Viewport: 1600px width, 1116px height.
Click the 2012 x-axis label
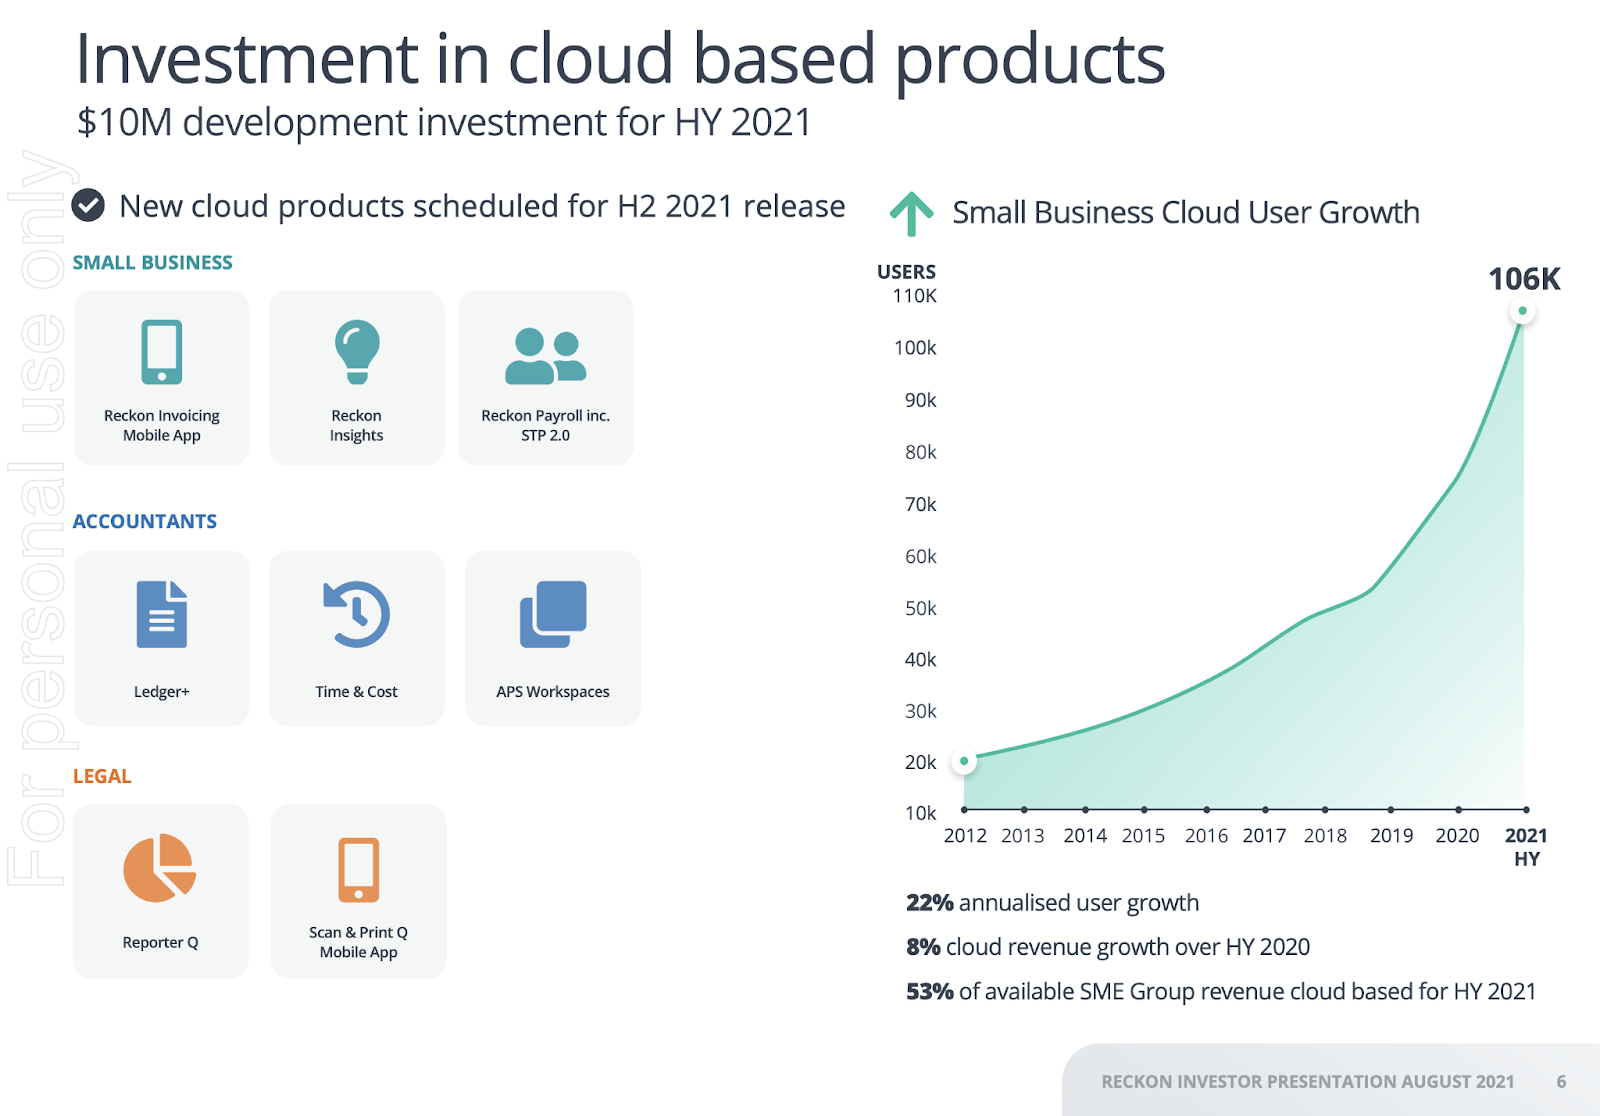tap(965, 835)
